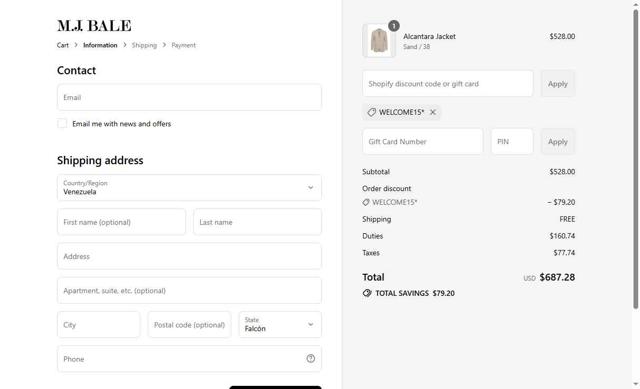Open the State dropdown showing Falcón
Viewport: 640px width, 389px height.
pos(280,325)
